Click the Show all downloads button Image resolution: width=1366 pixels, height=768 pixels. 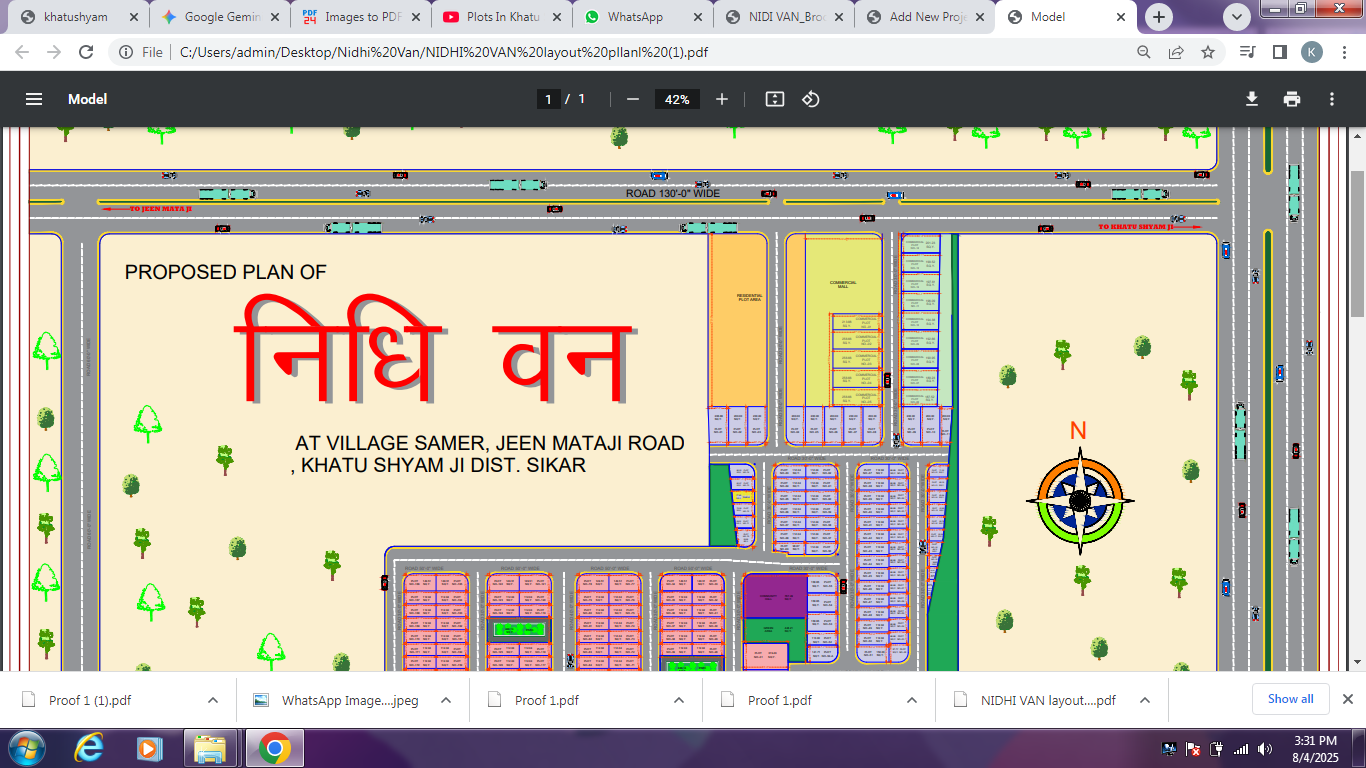point(1290,699)
